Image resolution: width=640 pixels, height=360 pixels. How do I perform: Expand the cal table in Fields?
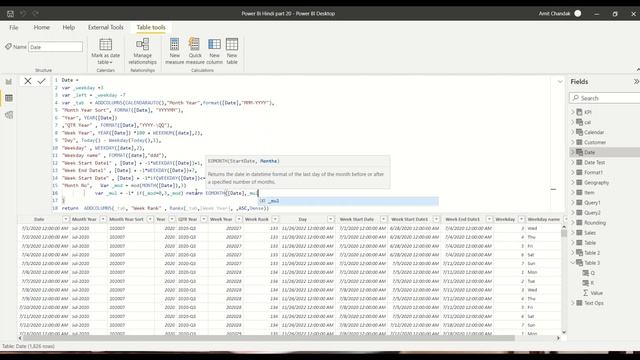point(573,122)
